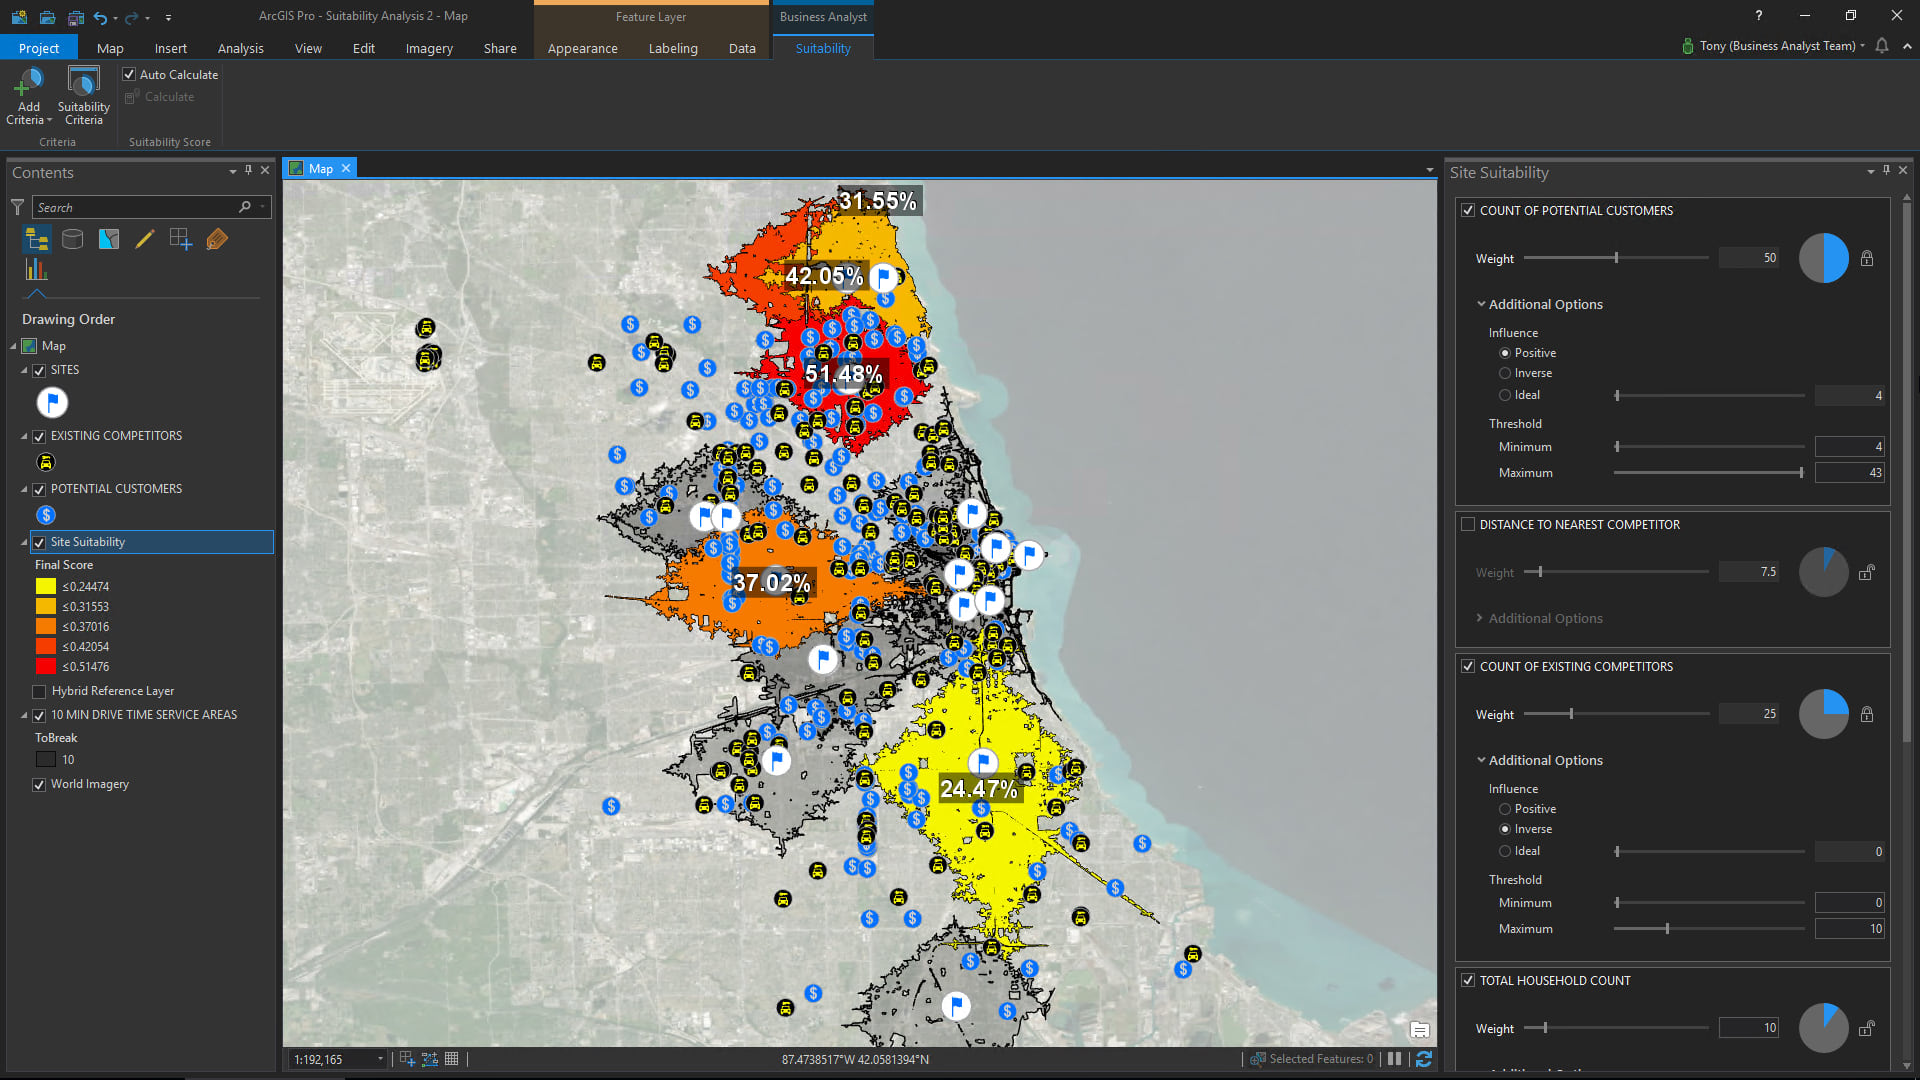Open the Analysis ribbon tab
The height and width of the screenshot is (1080, 1920).
tap(240, 48)
